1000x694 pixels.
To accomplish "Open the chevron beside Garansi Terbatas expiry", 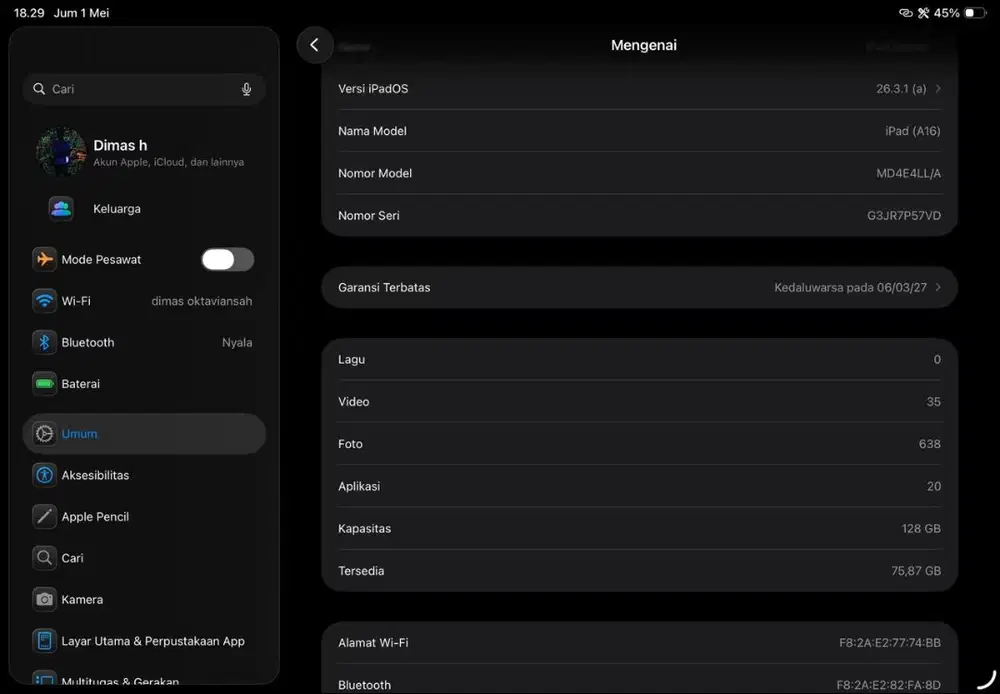I will pos(938,287).
